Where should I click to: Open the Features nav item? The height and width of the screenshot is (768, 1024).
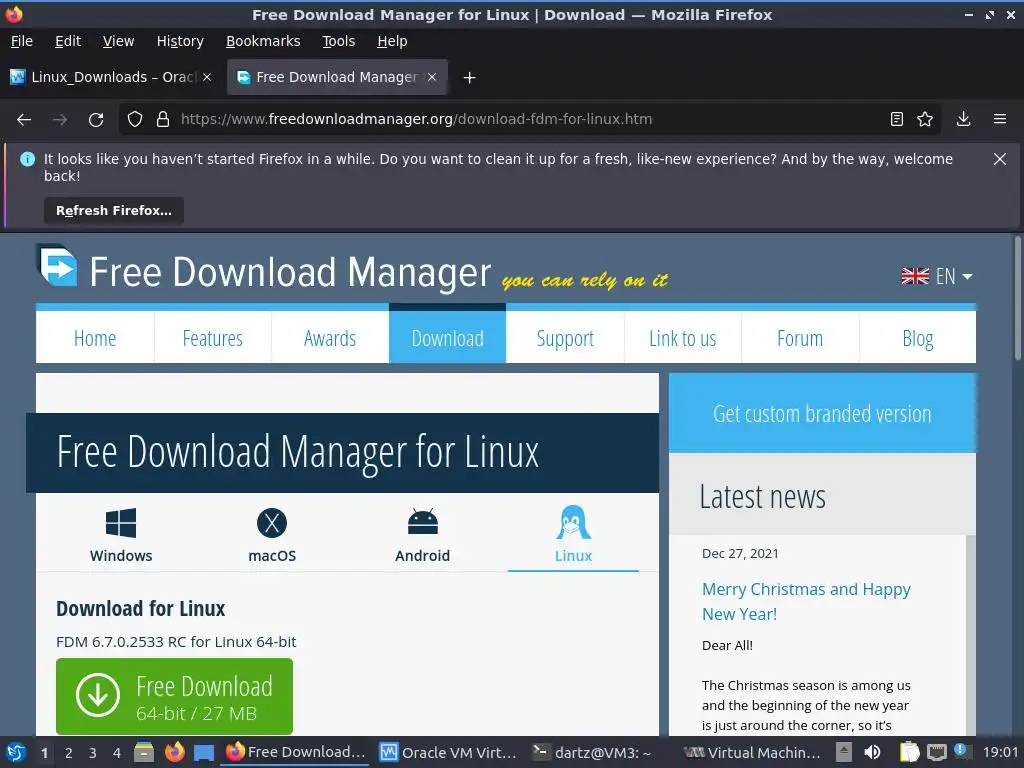[212, 338]
